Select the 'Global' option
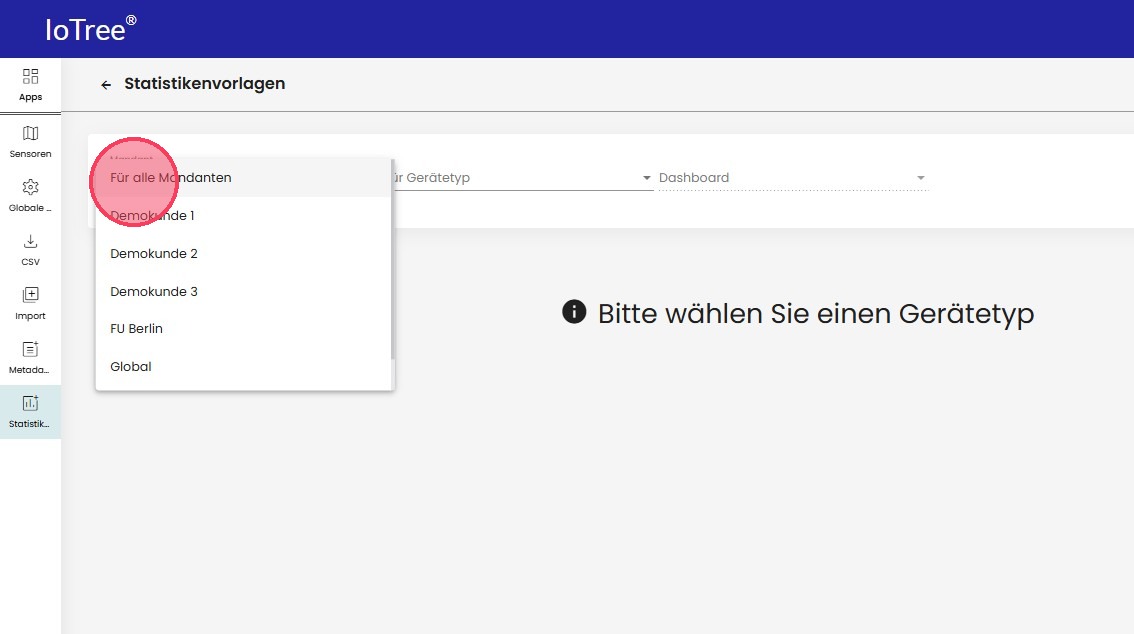 [x=131, y=367]
